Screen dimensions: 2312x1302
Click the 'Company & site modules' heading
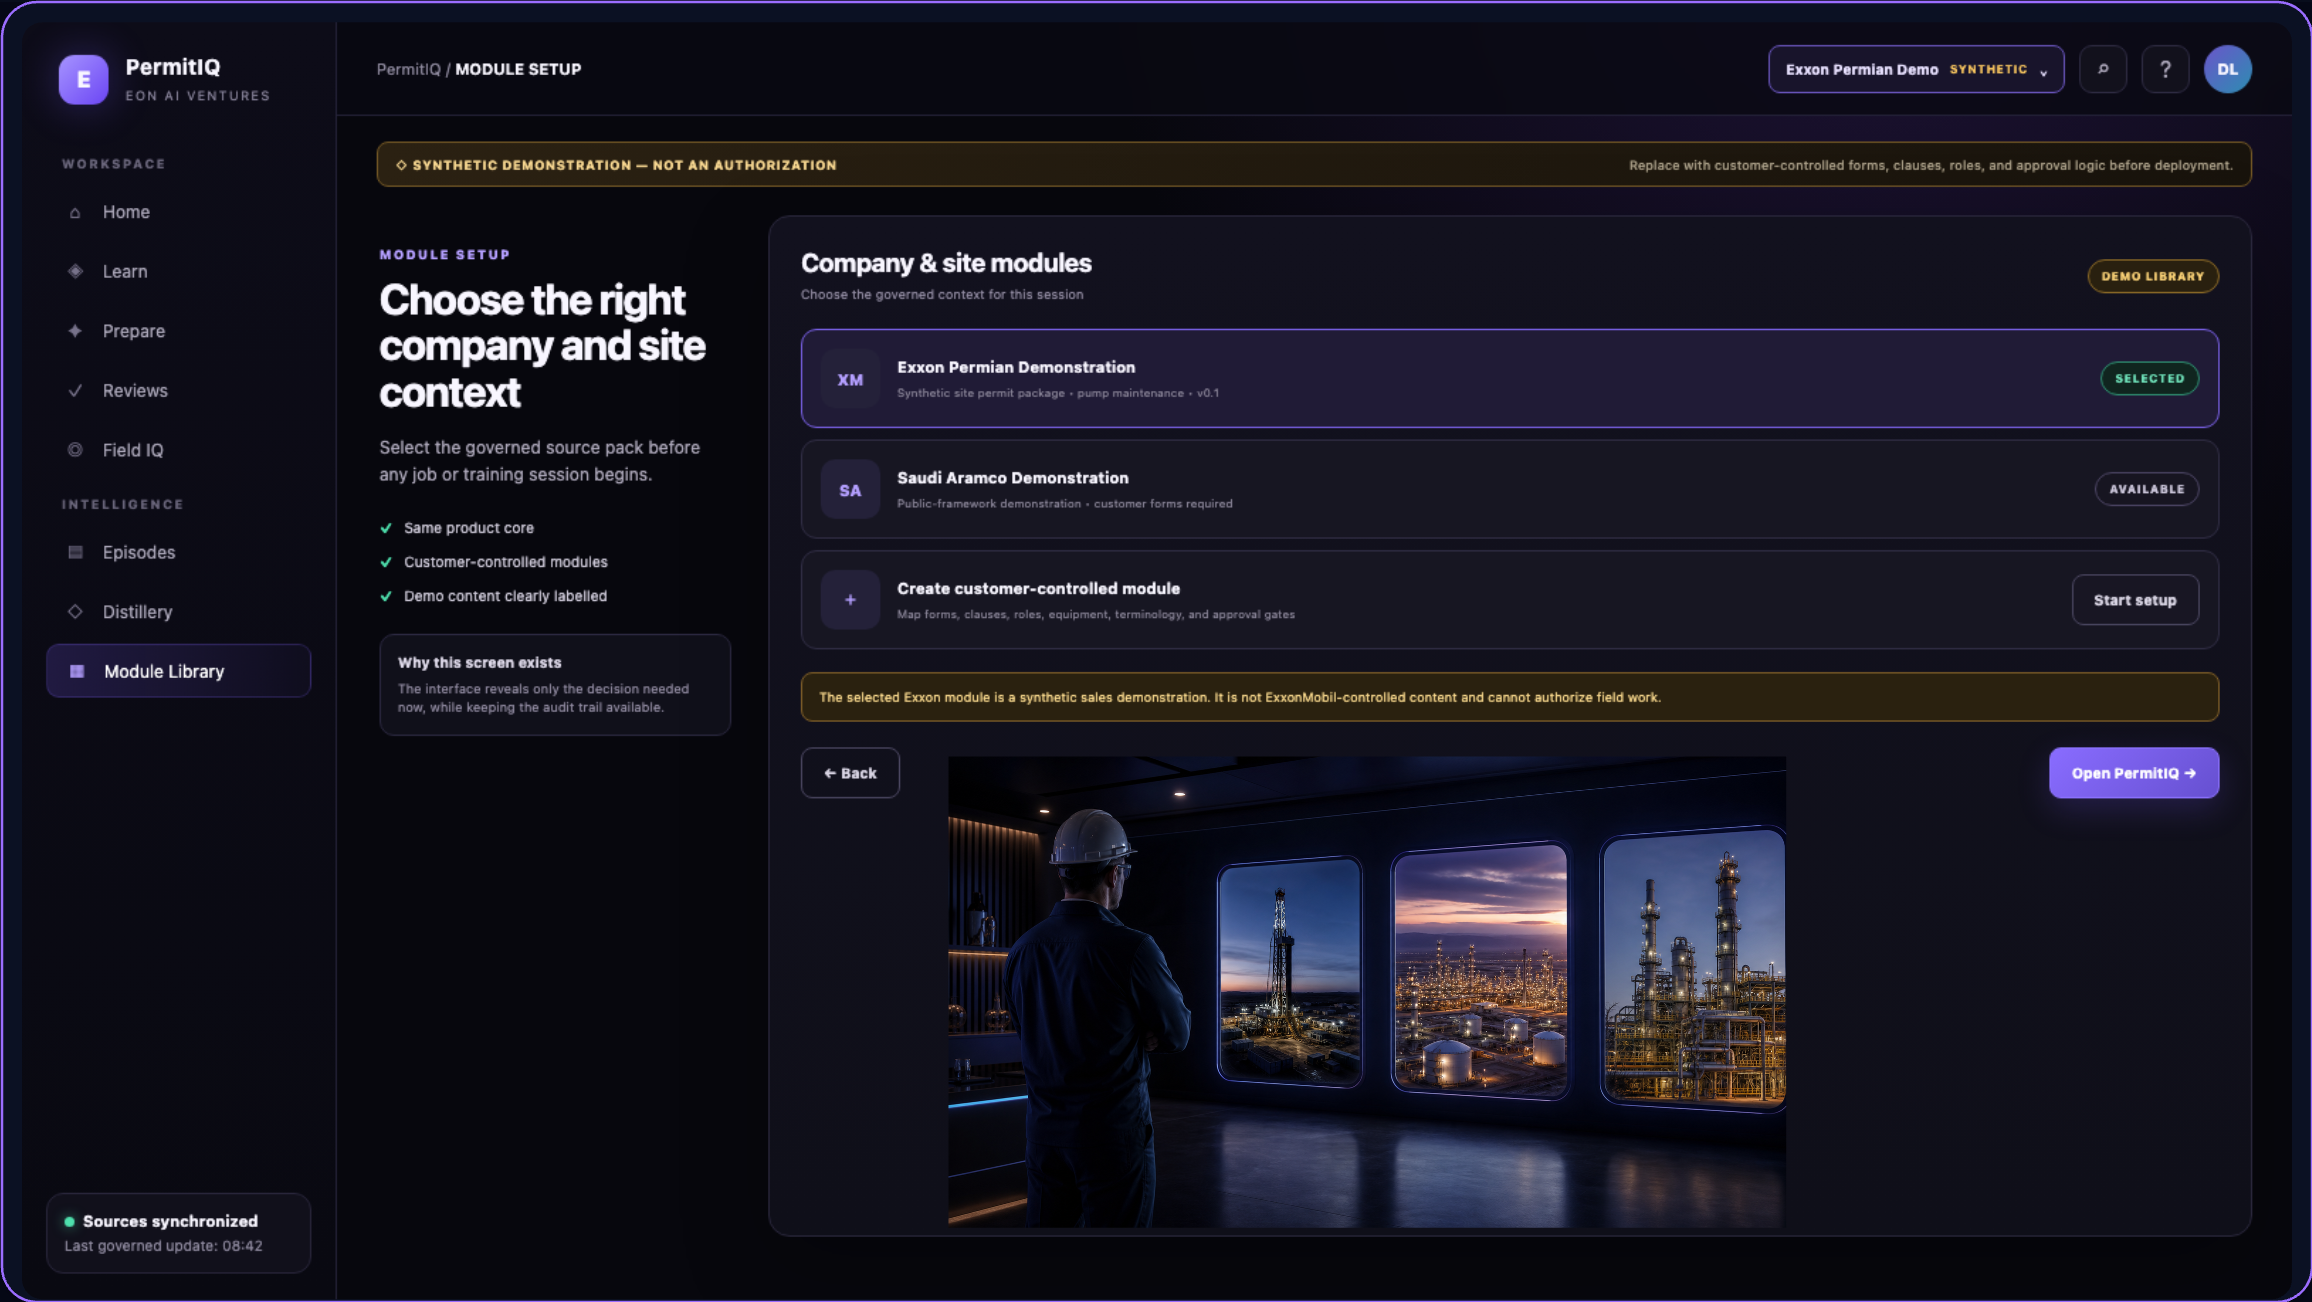point(946,263)
